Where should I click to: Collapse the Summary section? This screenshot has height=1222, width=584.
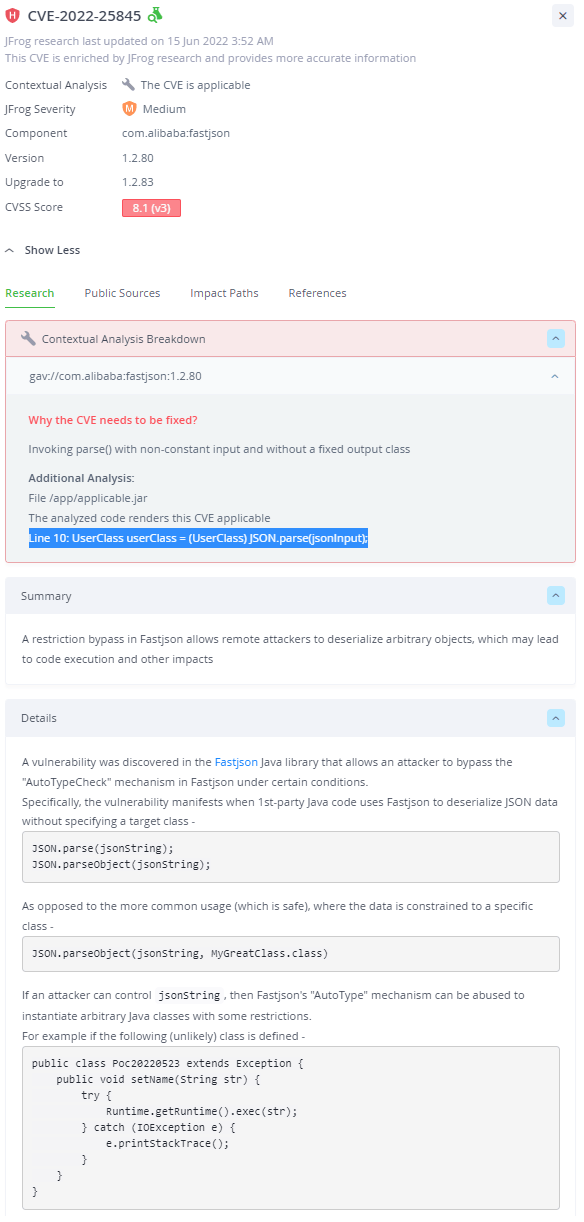pos(556,596)
